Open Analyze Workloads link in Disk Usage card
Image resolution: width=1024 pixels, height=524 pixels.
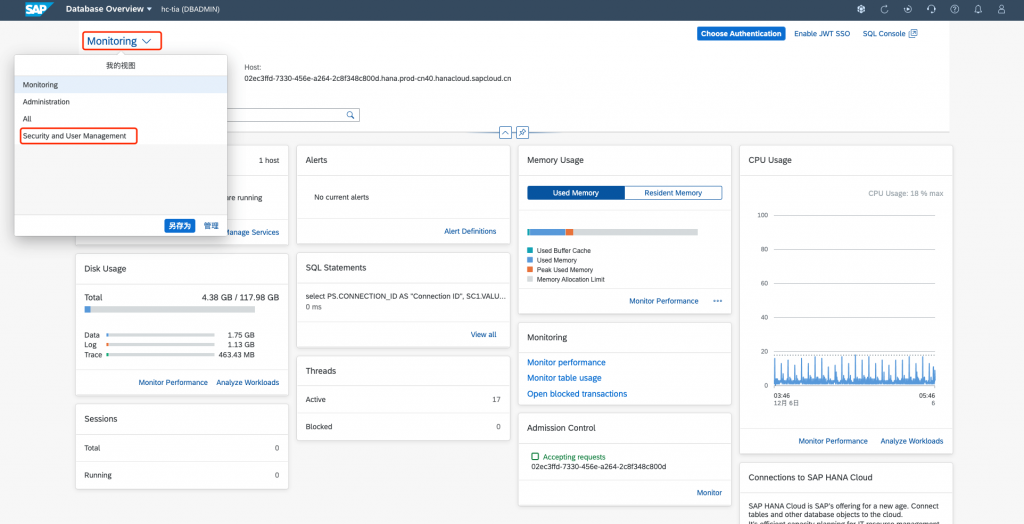pyautogui.click(x=248, y=382)
